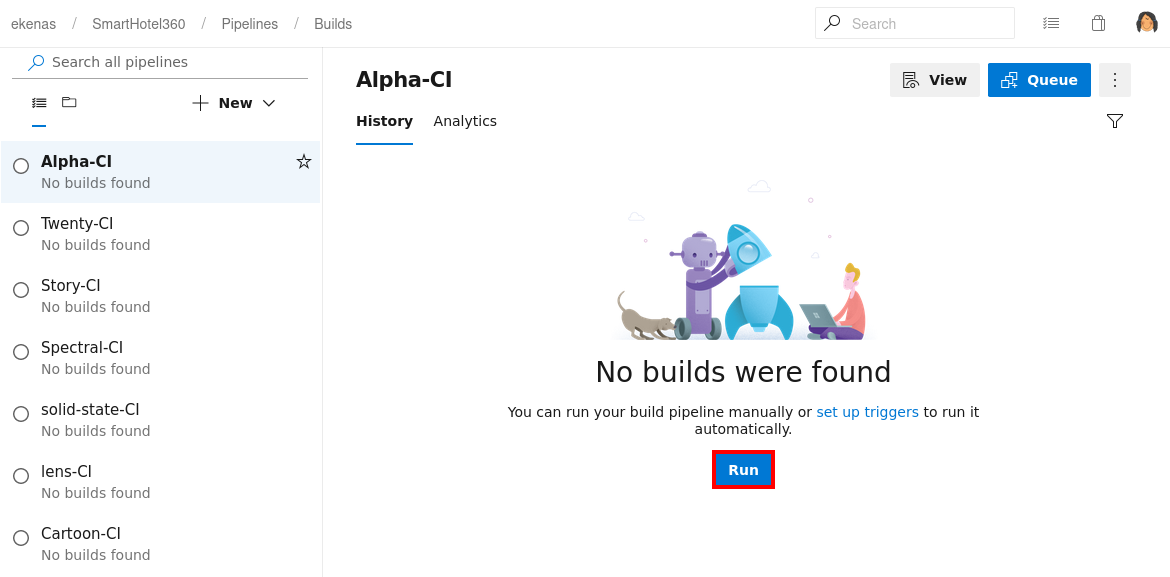Select the History tab

(x=384, y=121)
